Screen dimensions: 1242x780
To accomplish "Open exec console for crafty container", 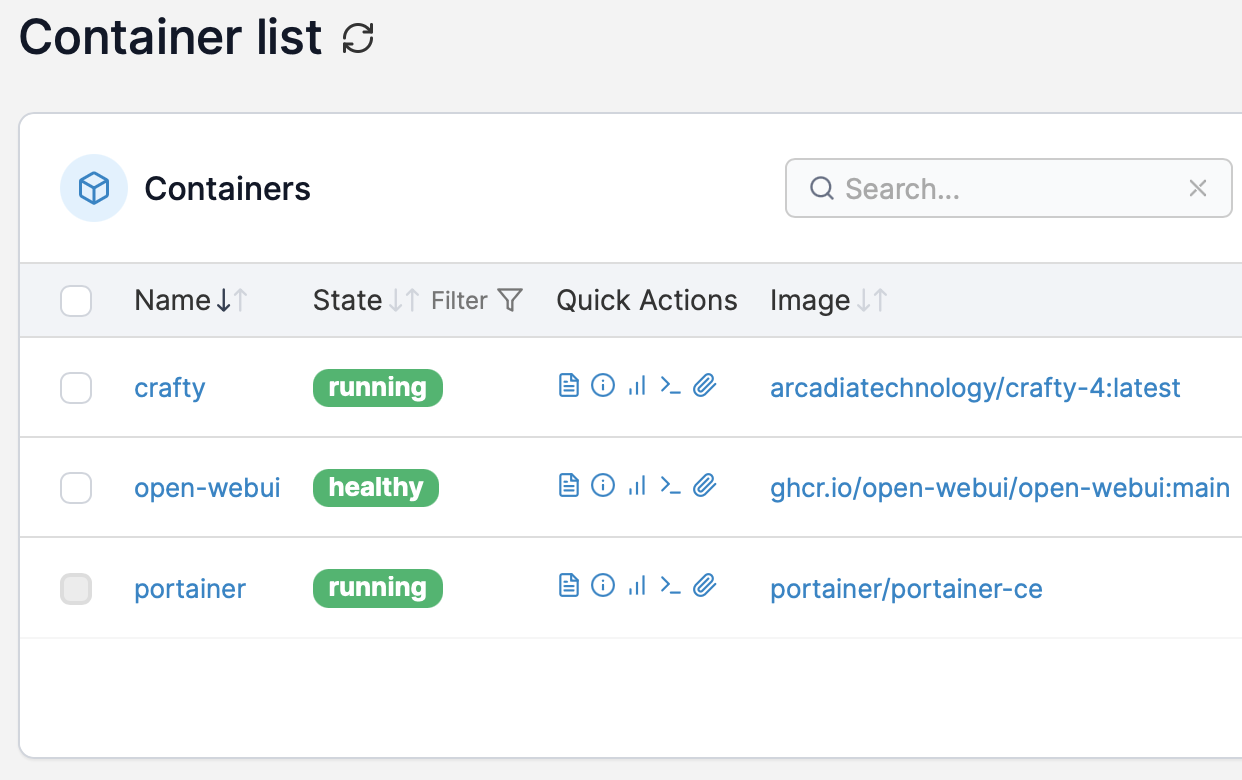I will [670, 386].
